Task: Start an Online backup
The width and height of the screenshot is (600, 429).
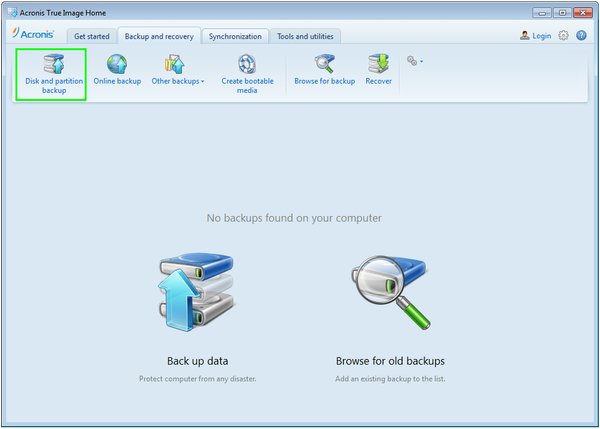Action: point(117,70)
